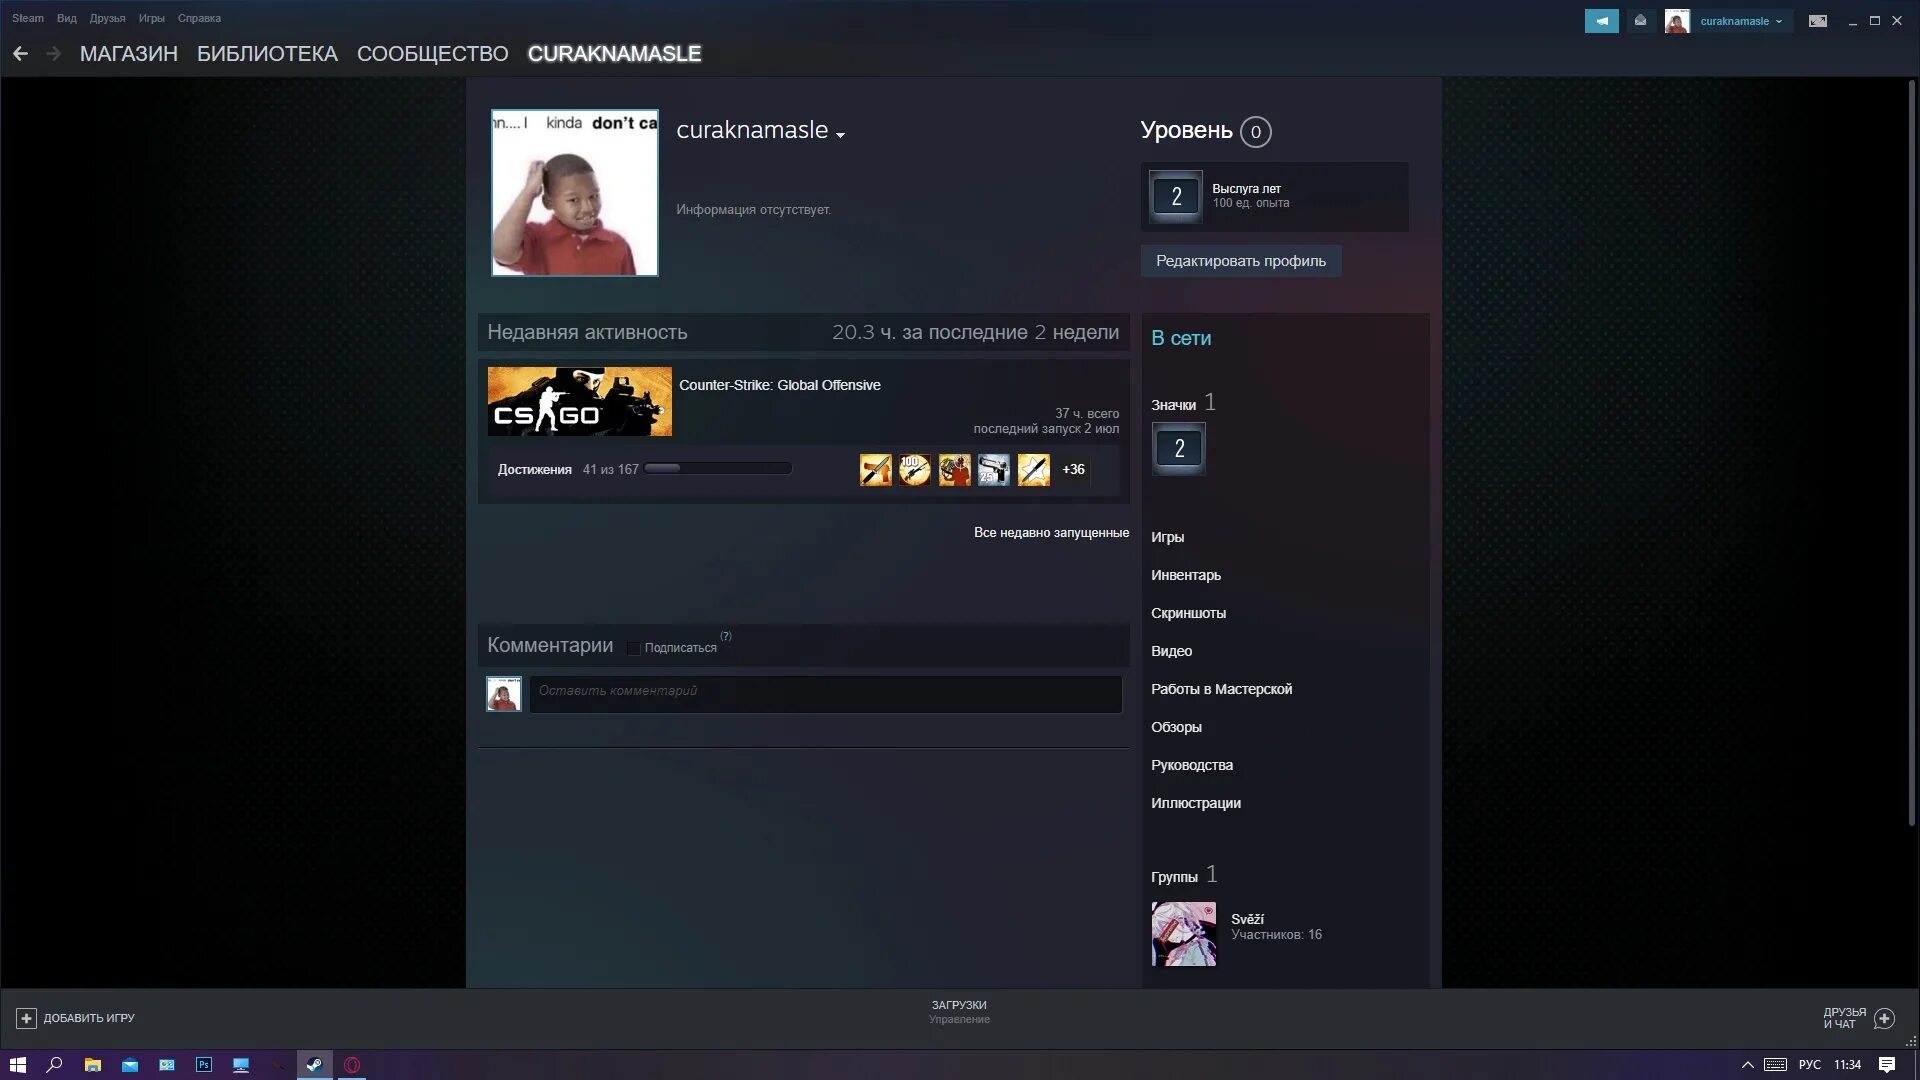Open the Друзья menu in menu bar
The height and width of the screenshot is (1080, 1920).
107,18
